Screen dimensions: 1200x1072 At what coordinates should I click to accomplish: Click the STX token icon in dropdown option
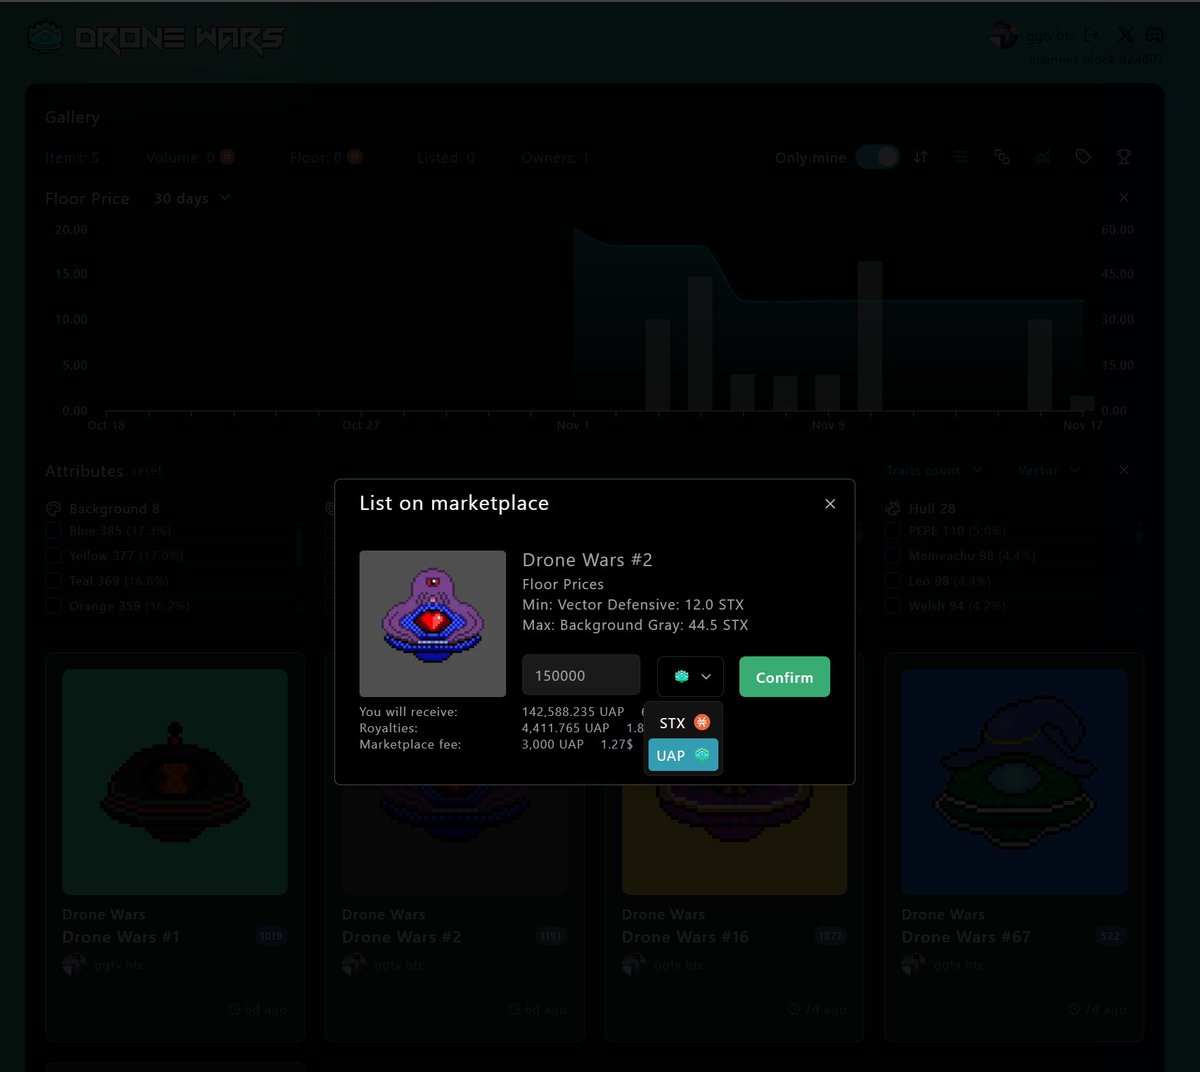[x=702, y=722]
